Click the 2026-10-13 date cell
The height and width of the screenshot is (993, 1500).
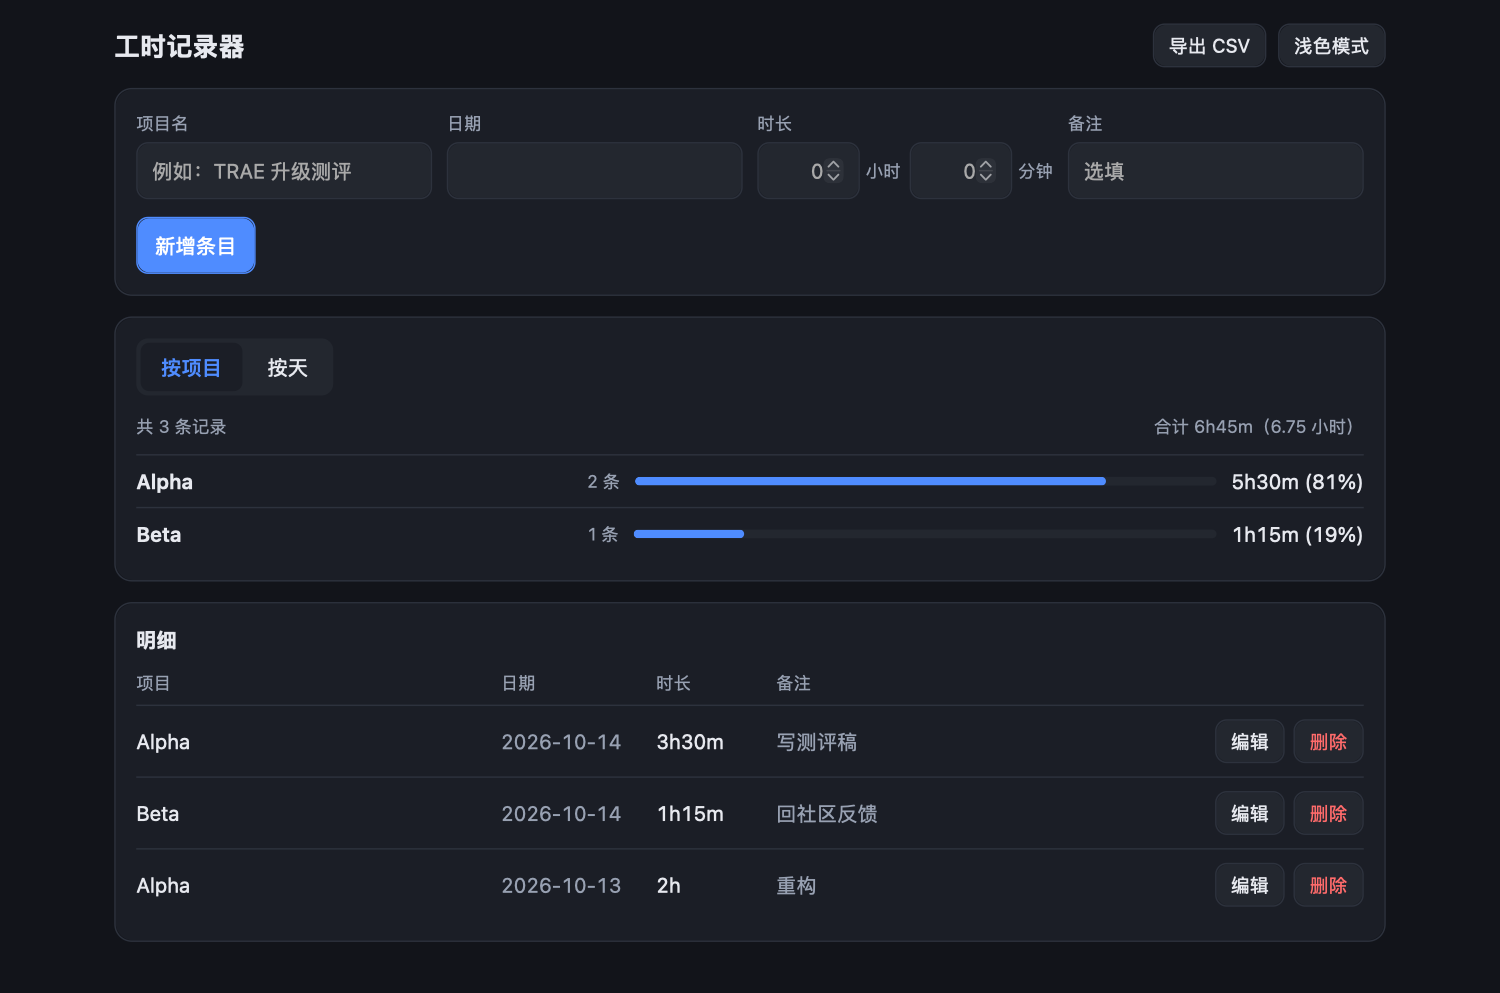(x=561, y=886)
